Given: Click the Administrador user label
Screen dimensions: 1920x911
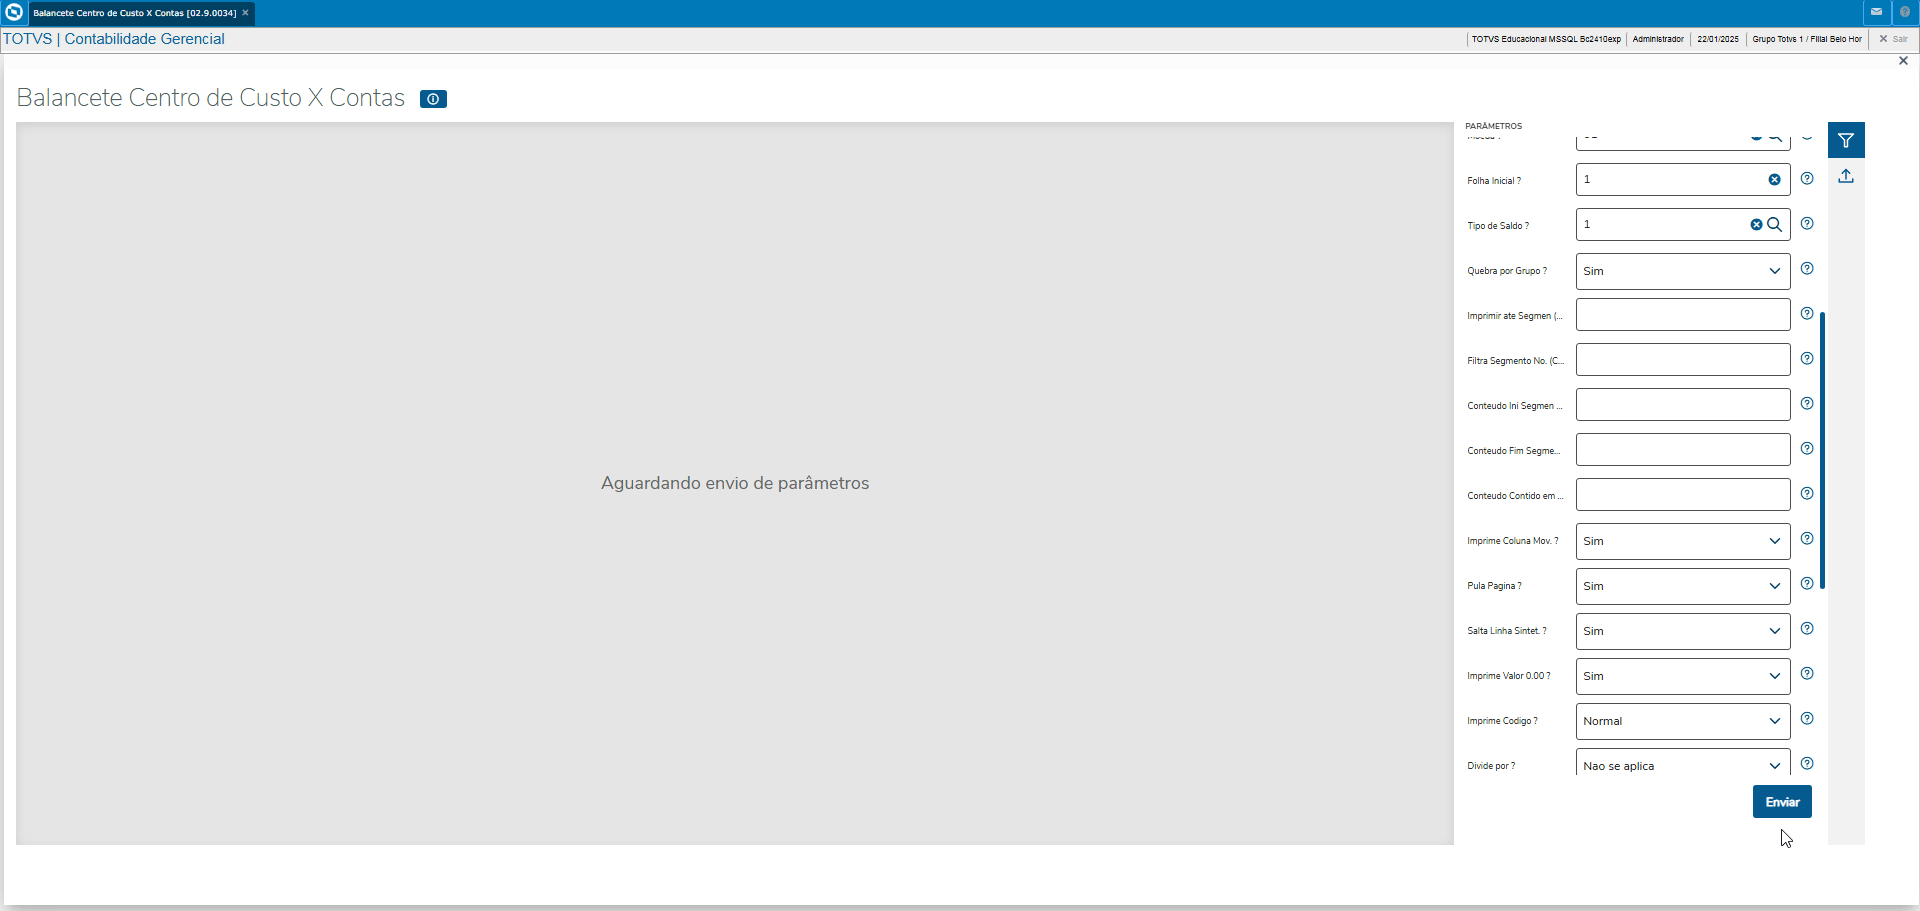Looking at the screenshot, I should click(1658, 39).
